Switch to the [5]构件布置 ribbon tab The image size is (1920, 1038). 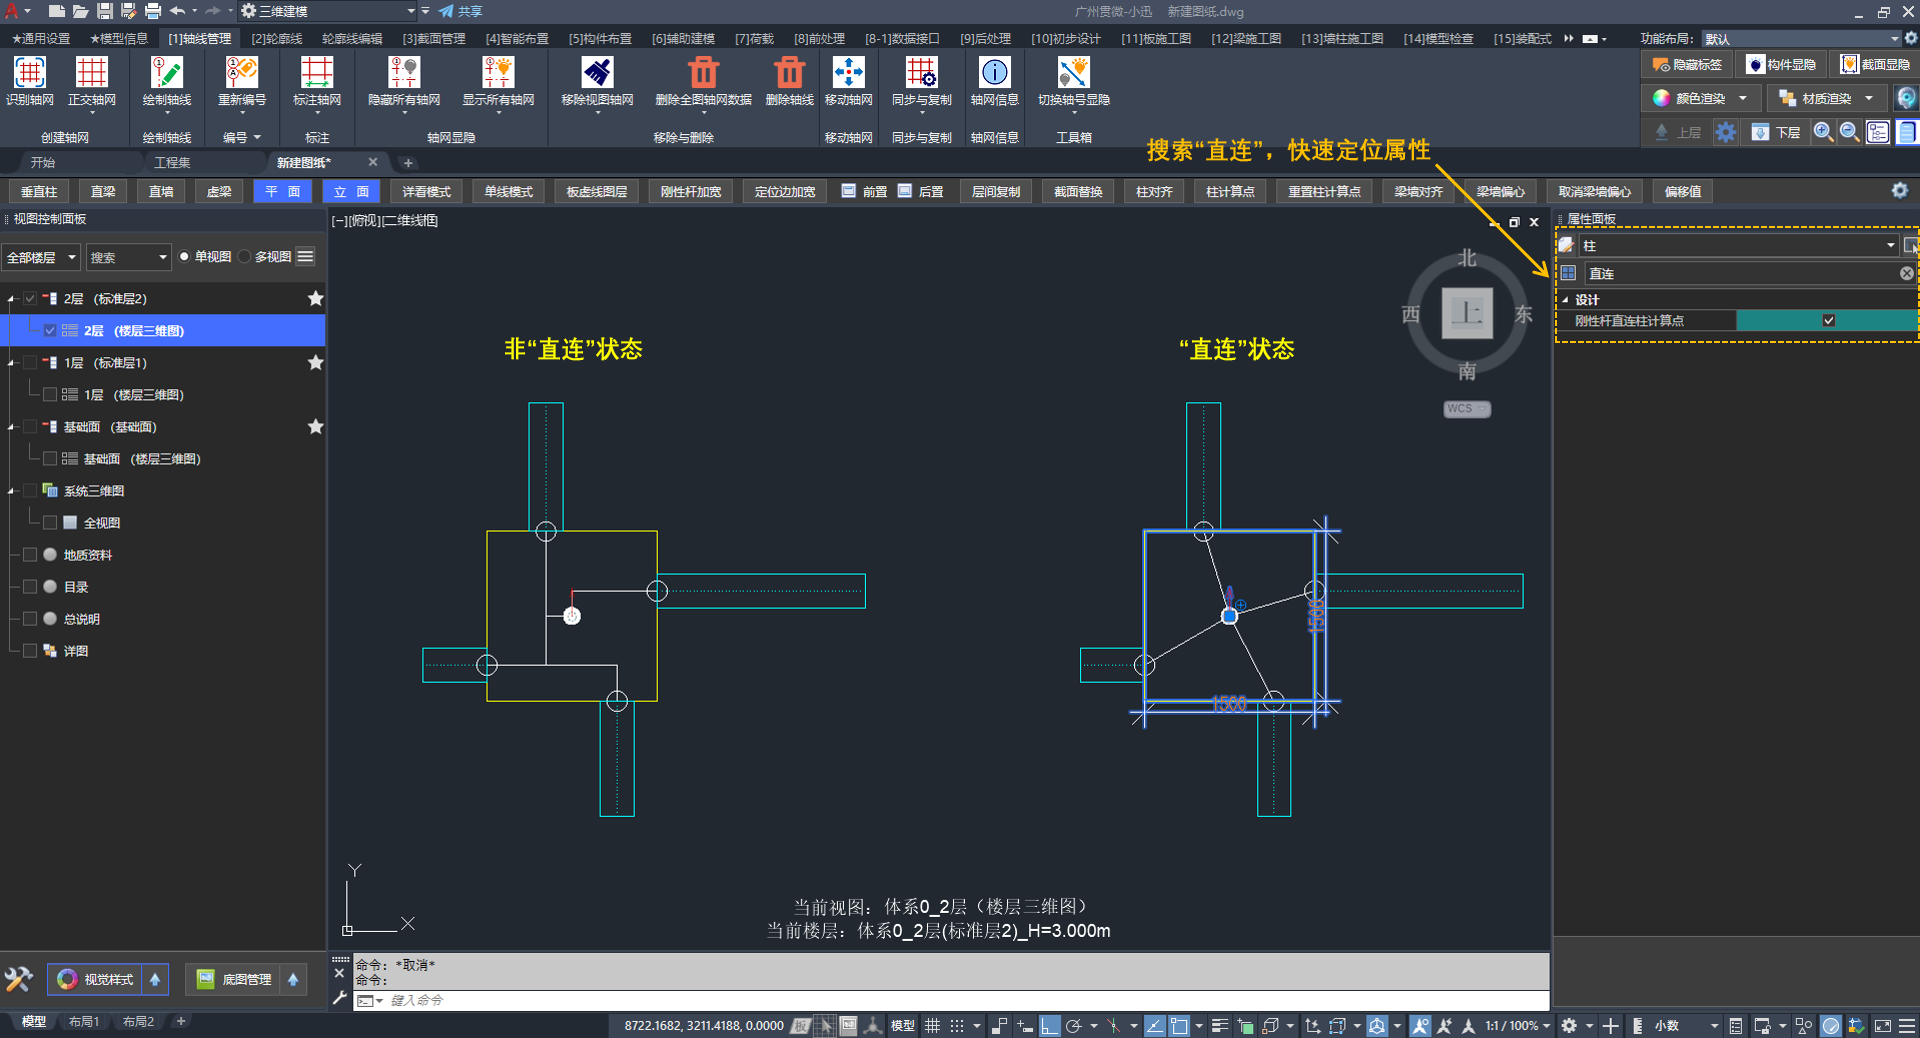pyautogui.click(x=600, y=39)
